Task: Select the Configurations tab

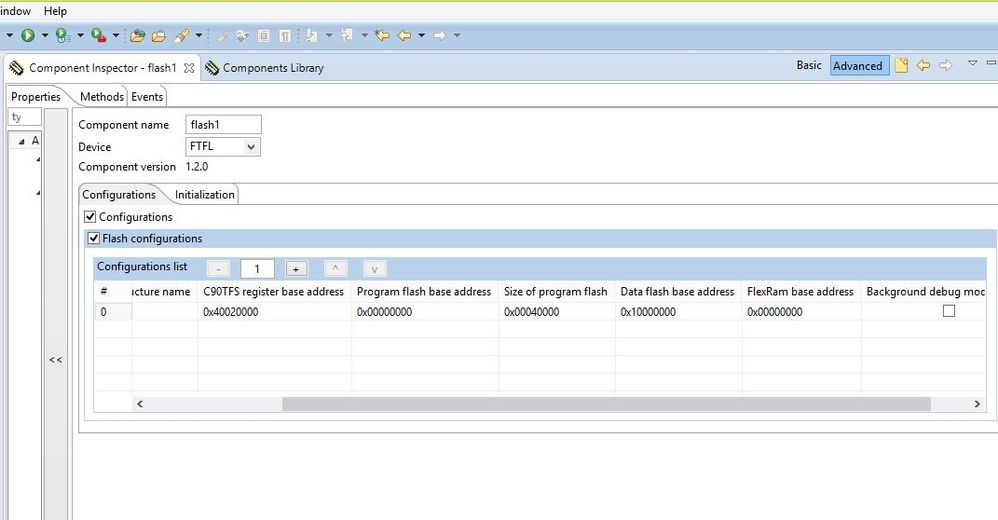Action: pyautogui.click(x=119, y=195)
